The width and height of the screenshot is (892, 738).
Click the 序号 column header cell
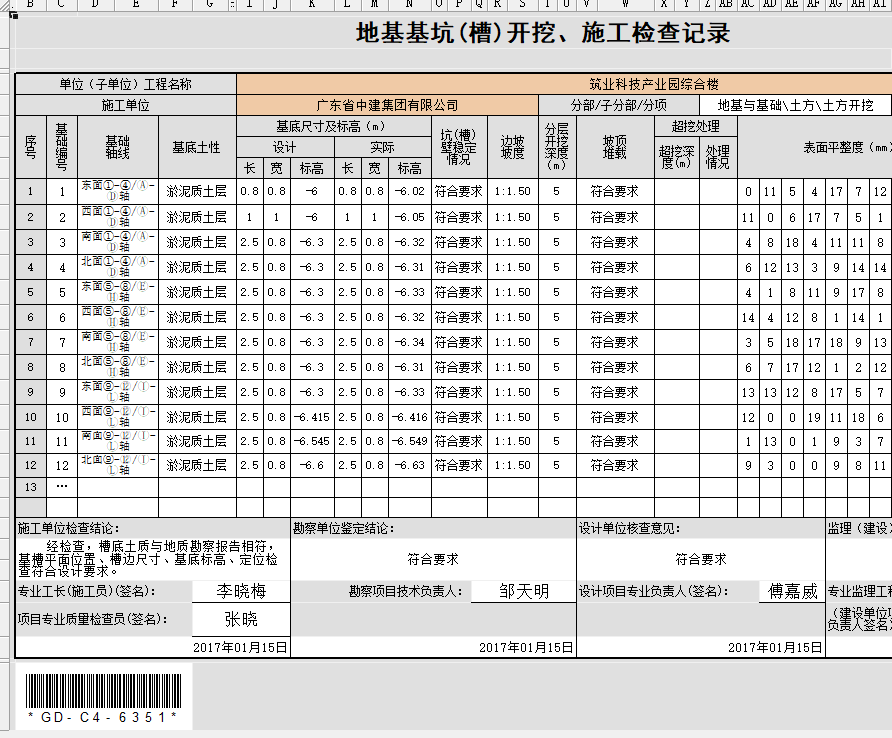31,147
